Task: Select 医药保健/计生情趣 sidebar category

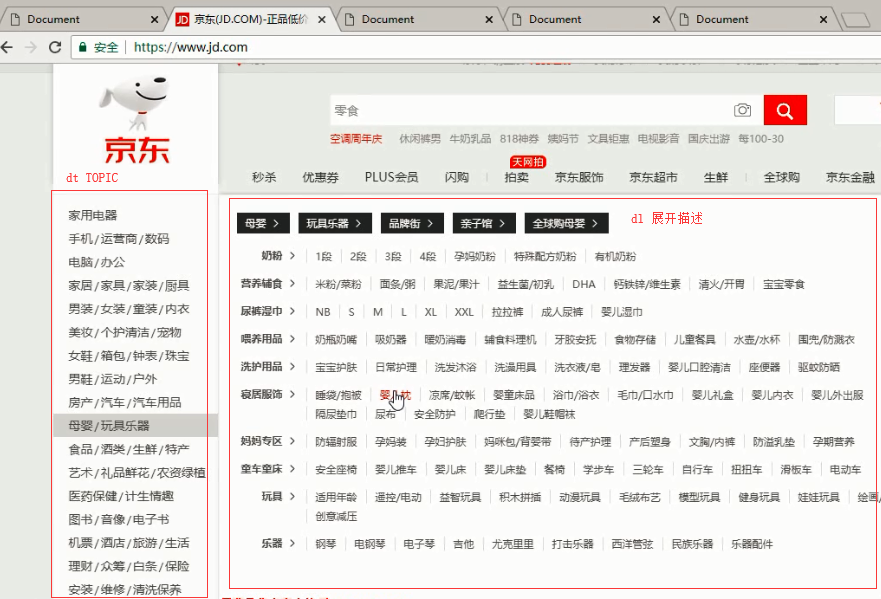Action: (x=121, y=496)
